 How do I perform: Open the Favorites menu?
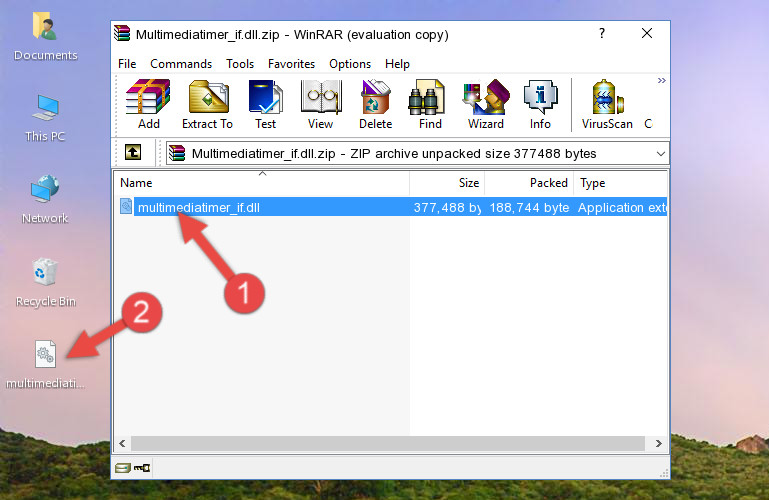click(291, 64)
